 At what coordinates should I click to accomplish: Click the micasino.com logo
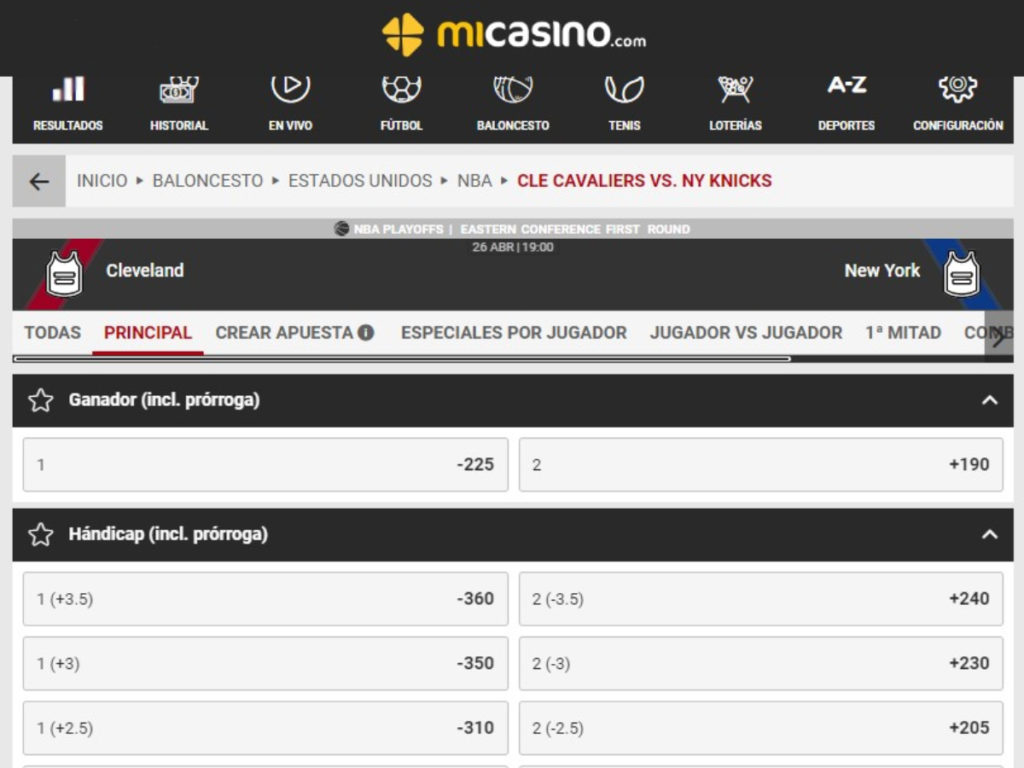click(x=514, y=35)
